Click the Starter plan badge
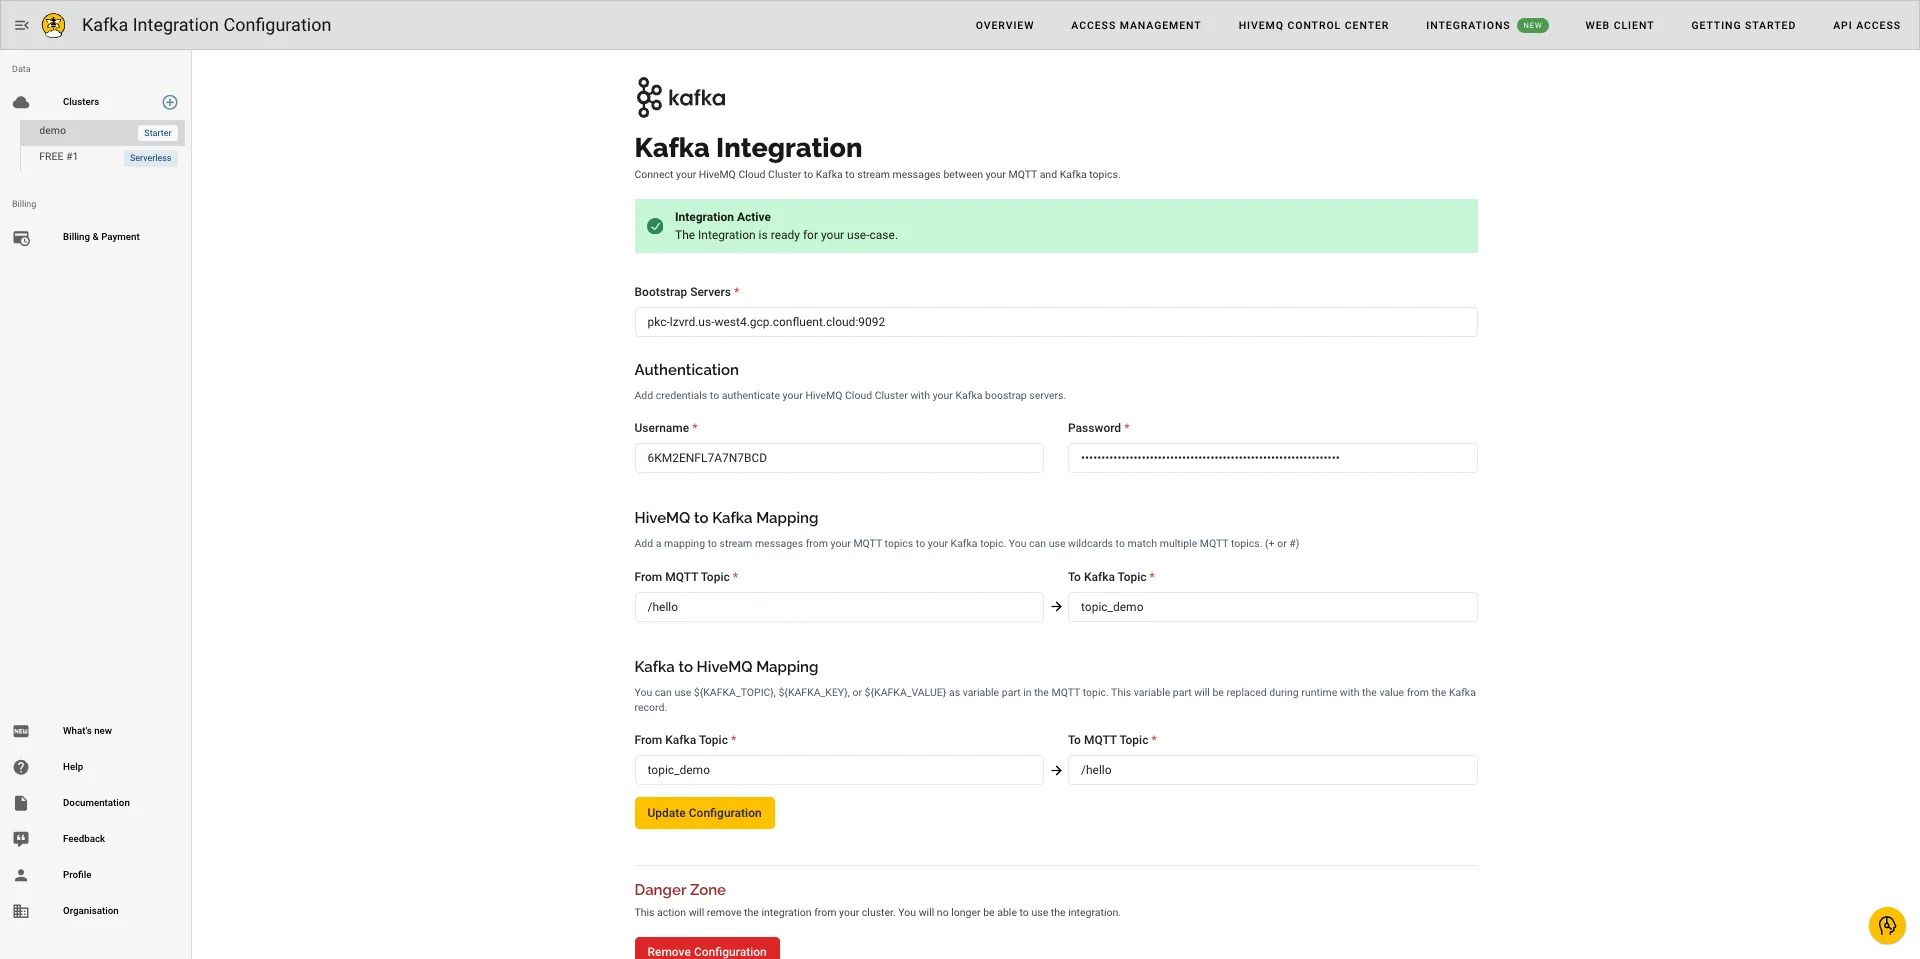Image resolution: width=1920 pixels, height=959 pixels. point(158,133)
